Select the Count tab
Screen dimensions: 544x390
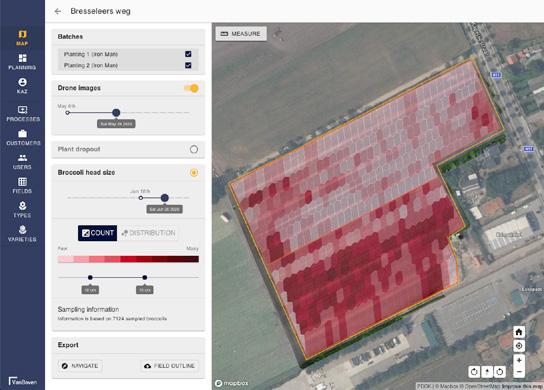coord(97,233)
